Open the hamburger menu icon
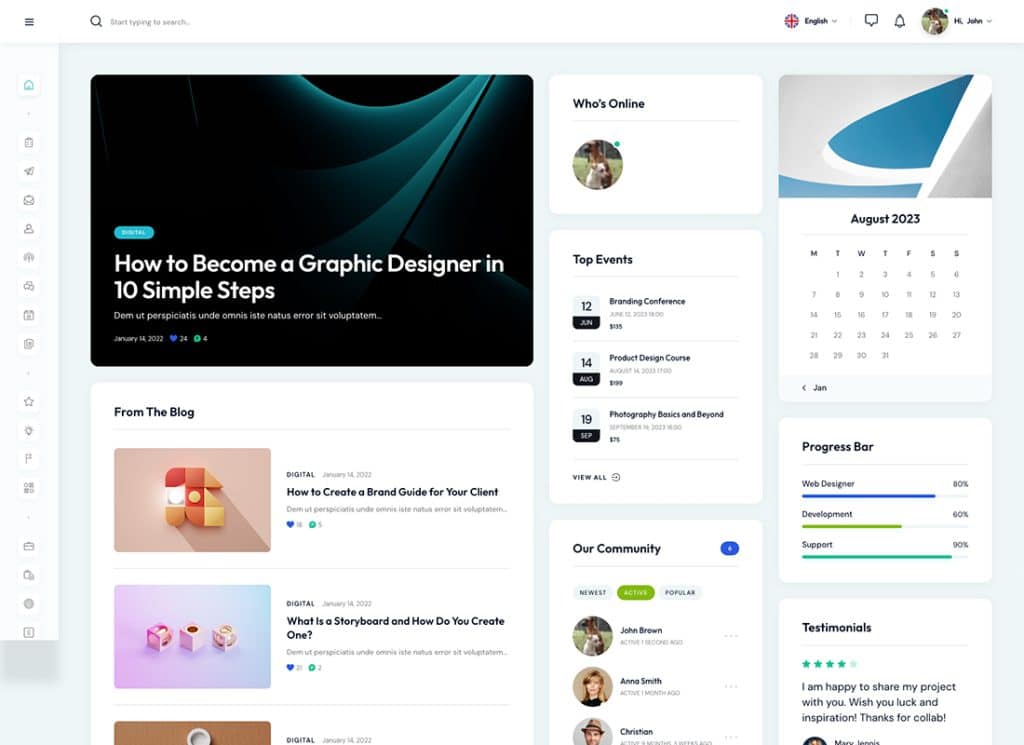This screenshot has height=745, width=1024. click(x=29, y=22)
